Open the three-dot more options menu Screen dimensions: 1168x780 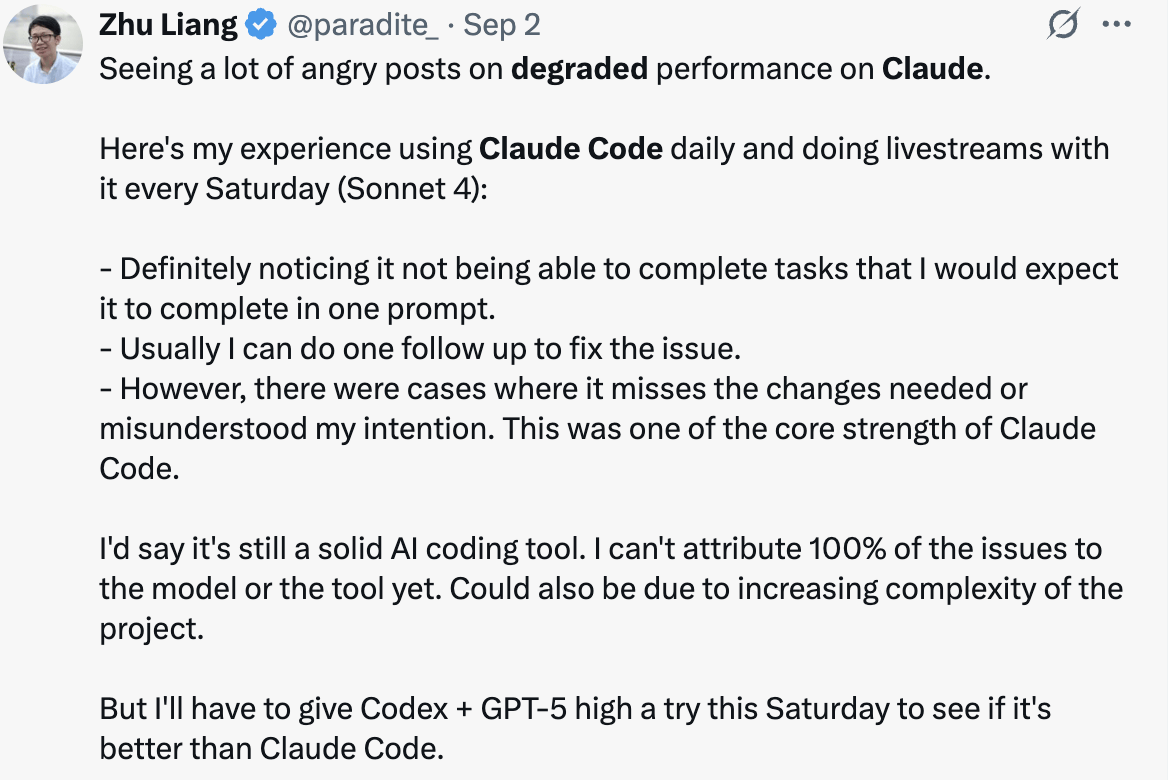pyautogui.click(x=1115, y=26)
